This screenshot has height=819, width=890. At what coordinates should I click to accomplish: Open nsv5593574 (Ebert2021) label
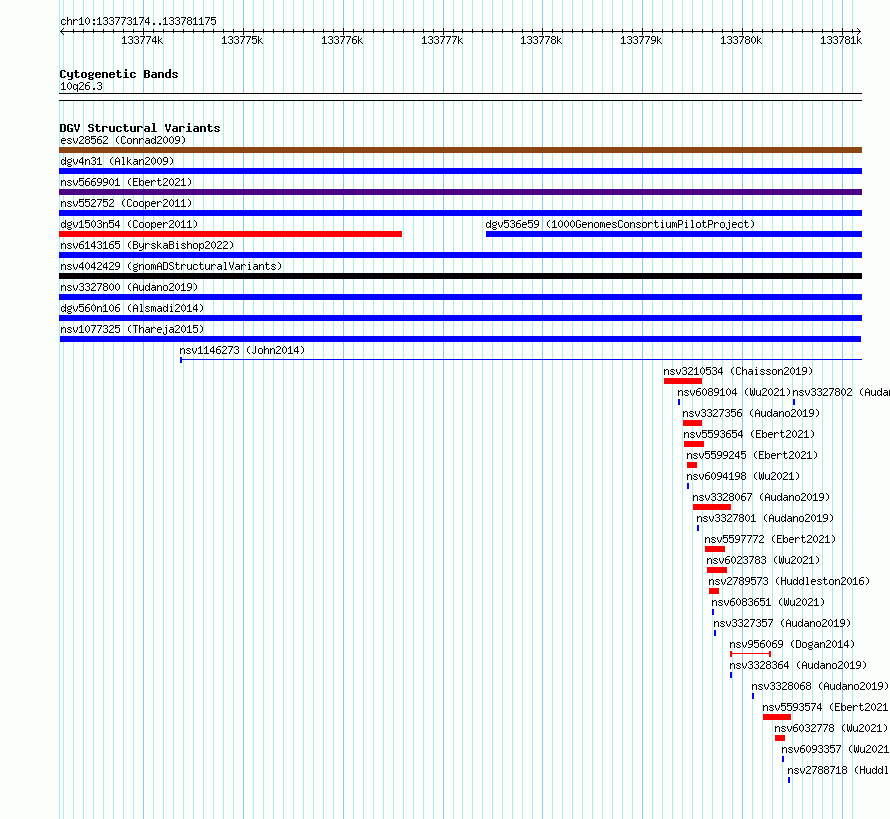pyautogui.click(x=826, y=707)
